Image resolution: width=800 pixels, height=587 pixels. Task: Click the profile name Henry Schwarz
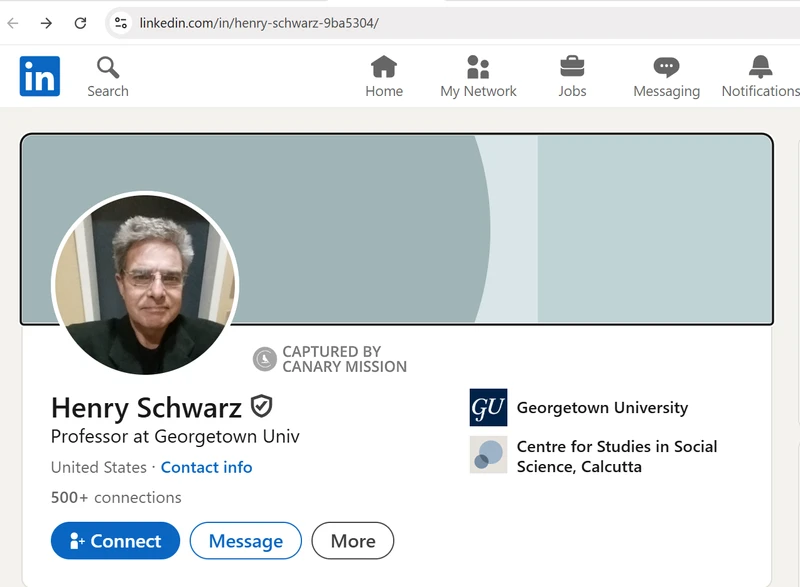tap(146, 408)
